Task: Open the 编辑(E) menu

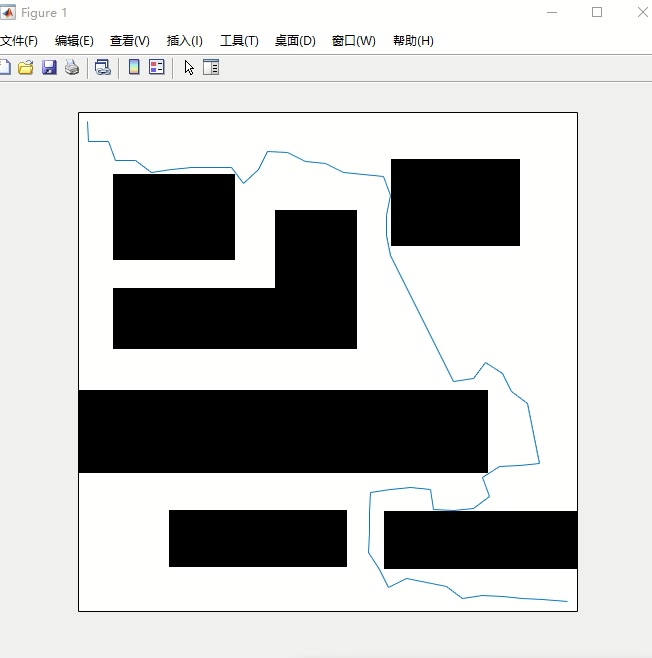Action: (74, 41)
